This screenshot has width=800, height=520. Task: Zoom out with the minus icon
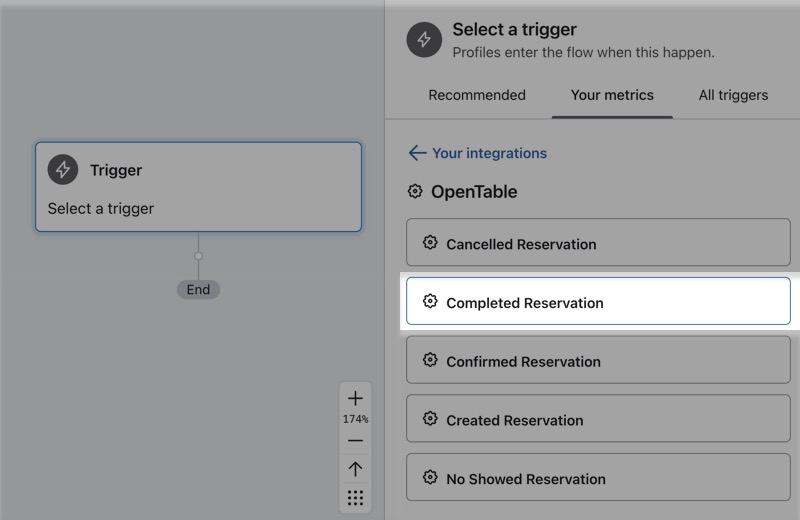(355, 440)
